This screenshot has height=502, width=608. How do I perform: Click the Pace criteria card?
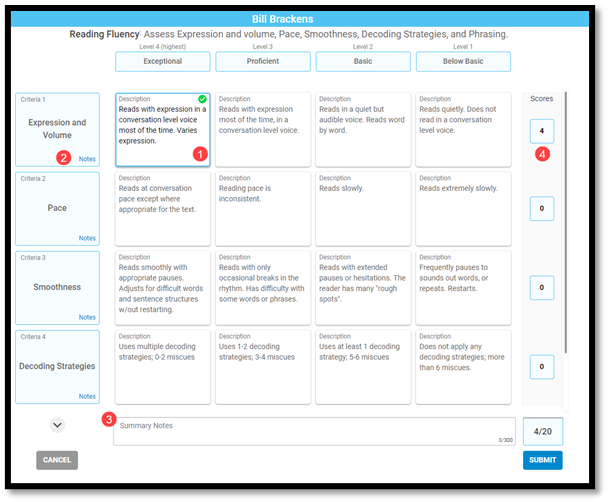pos(57,209)
